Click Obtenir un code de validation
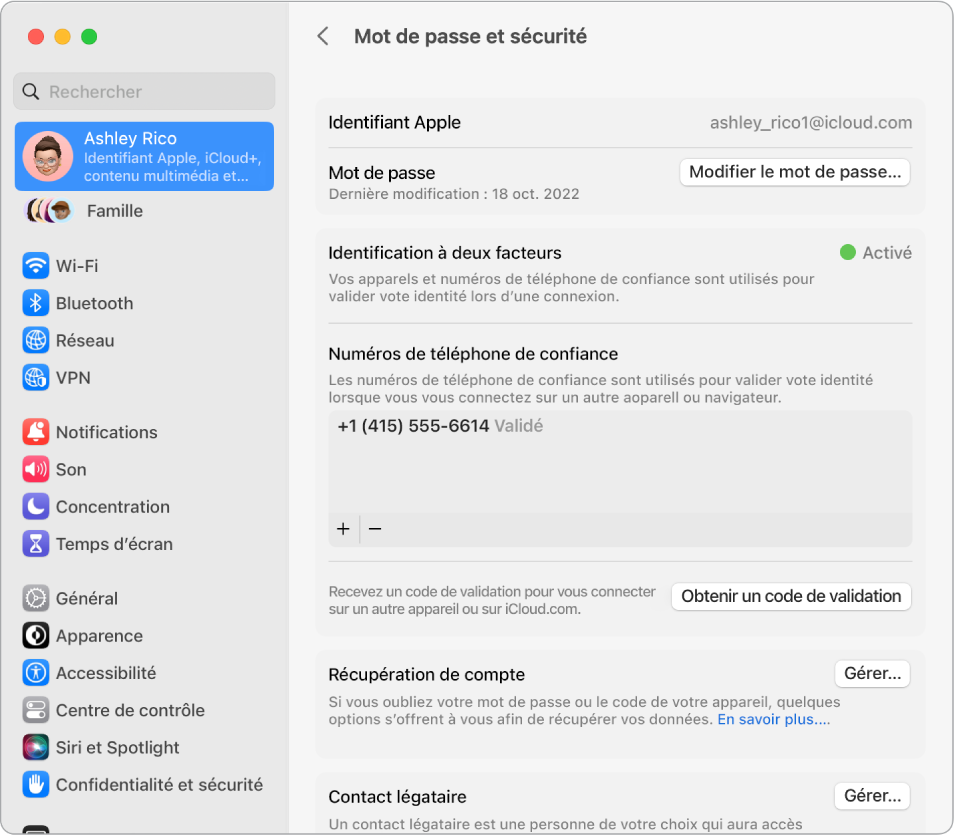 (x=790, y=596)
